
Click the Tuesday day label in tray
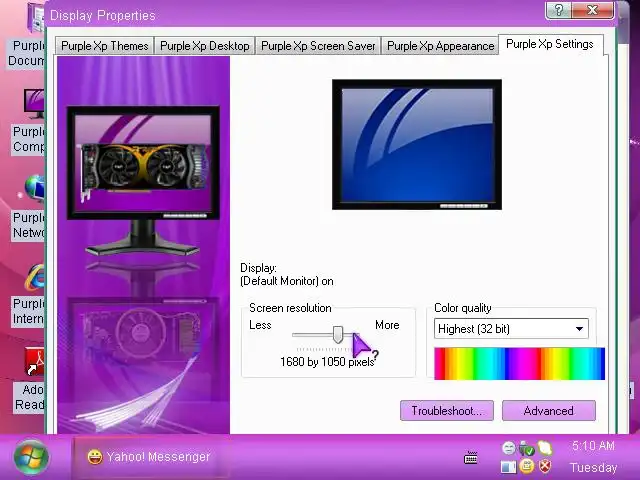(593, 467)
